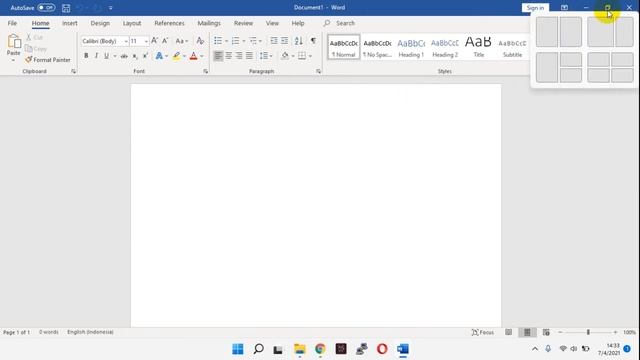Open the Borders dropdown arrow
The width and height of the screenshot is (640, 360).
[311, 56]
